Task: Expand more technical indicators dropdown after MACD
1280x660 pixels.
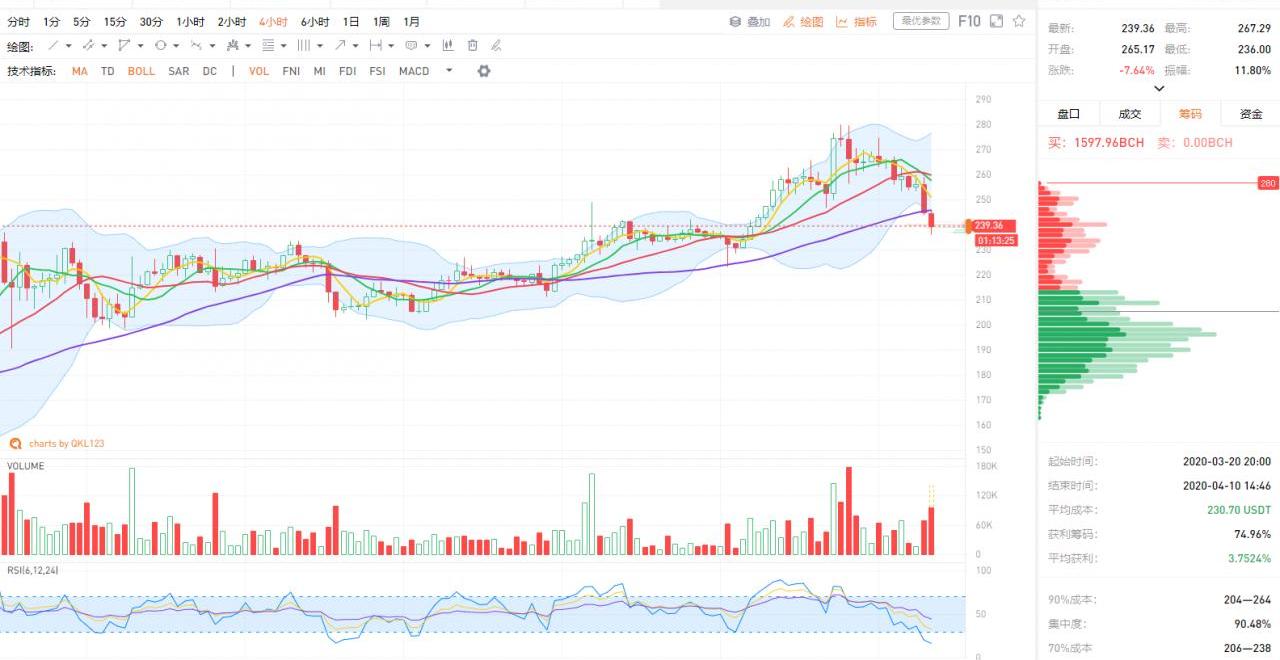Action: pyautogui.click(x=449, y=71)
